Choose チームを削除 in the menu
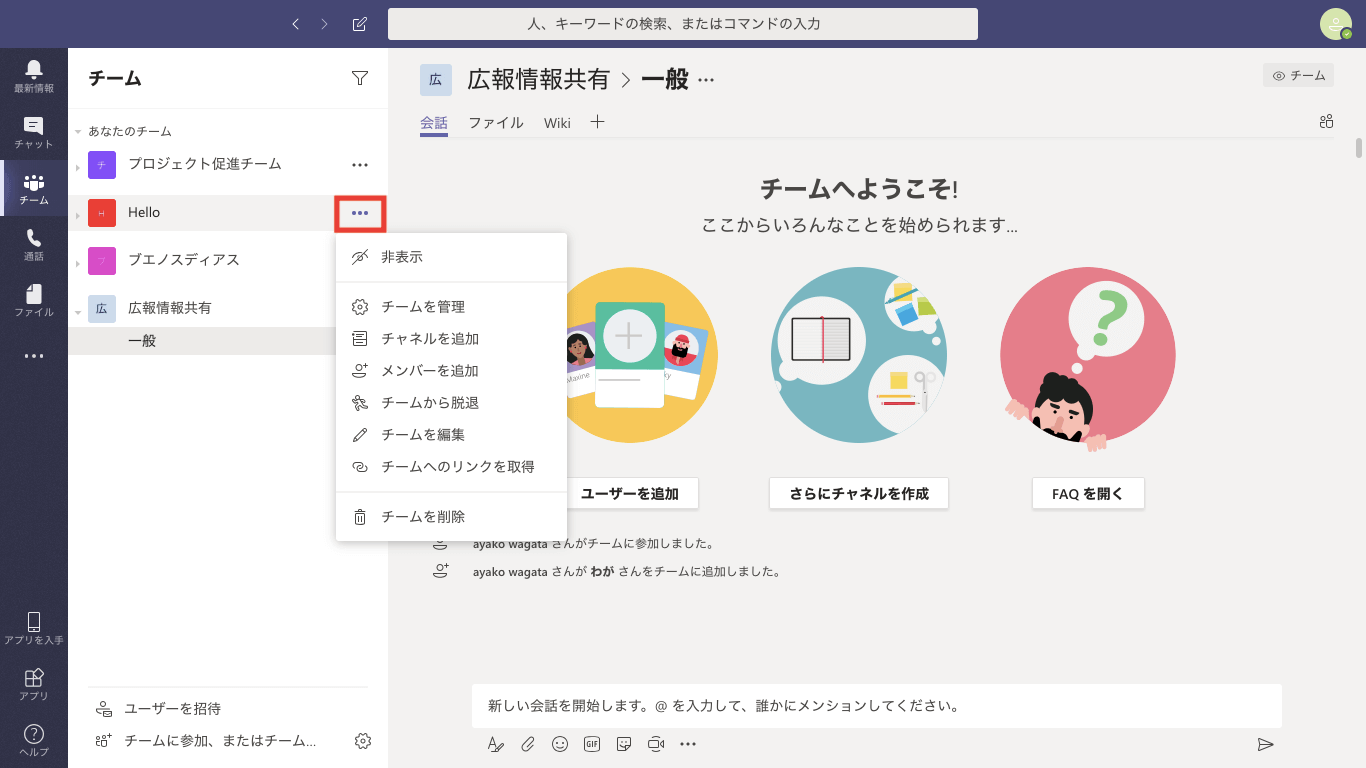The image size is (1366, 768). (423, 517)
